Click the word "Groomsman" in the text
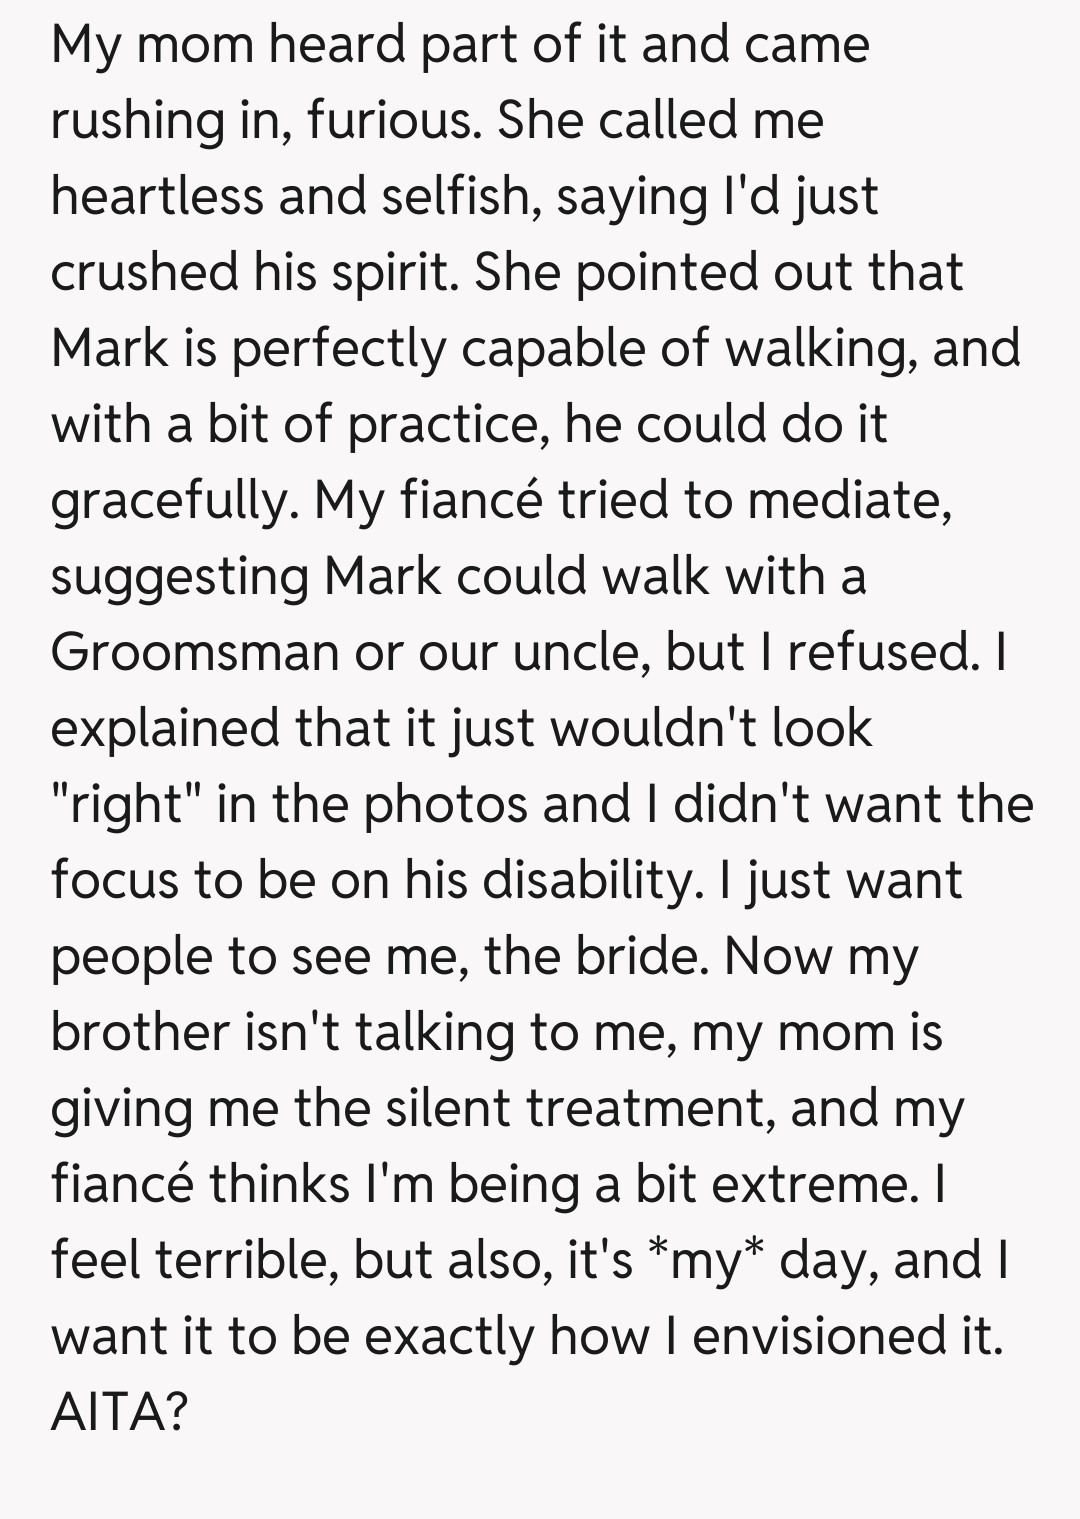The image size is (1080, 1519). click(195, 652)
